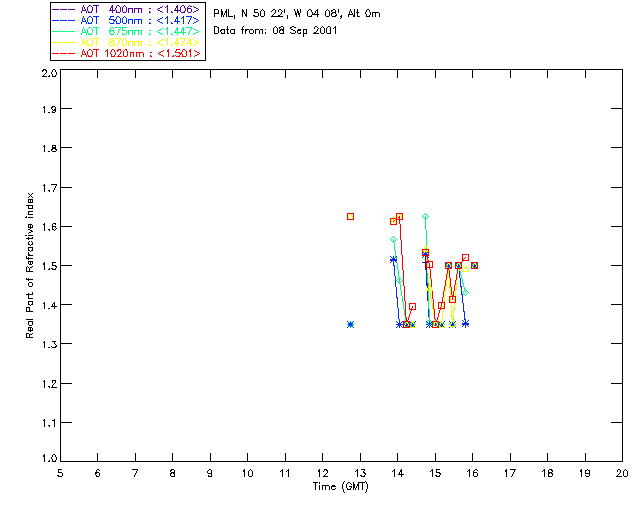The width and height of the screenshot is (640, 512).
Task: Click the time-axis tick label 18
Action: click(x=547, y=473)
